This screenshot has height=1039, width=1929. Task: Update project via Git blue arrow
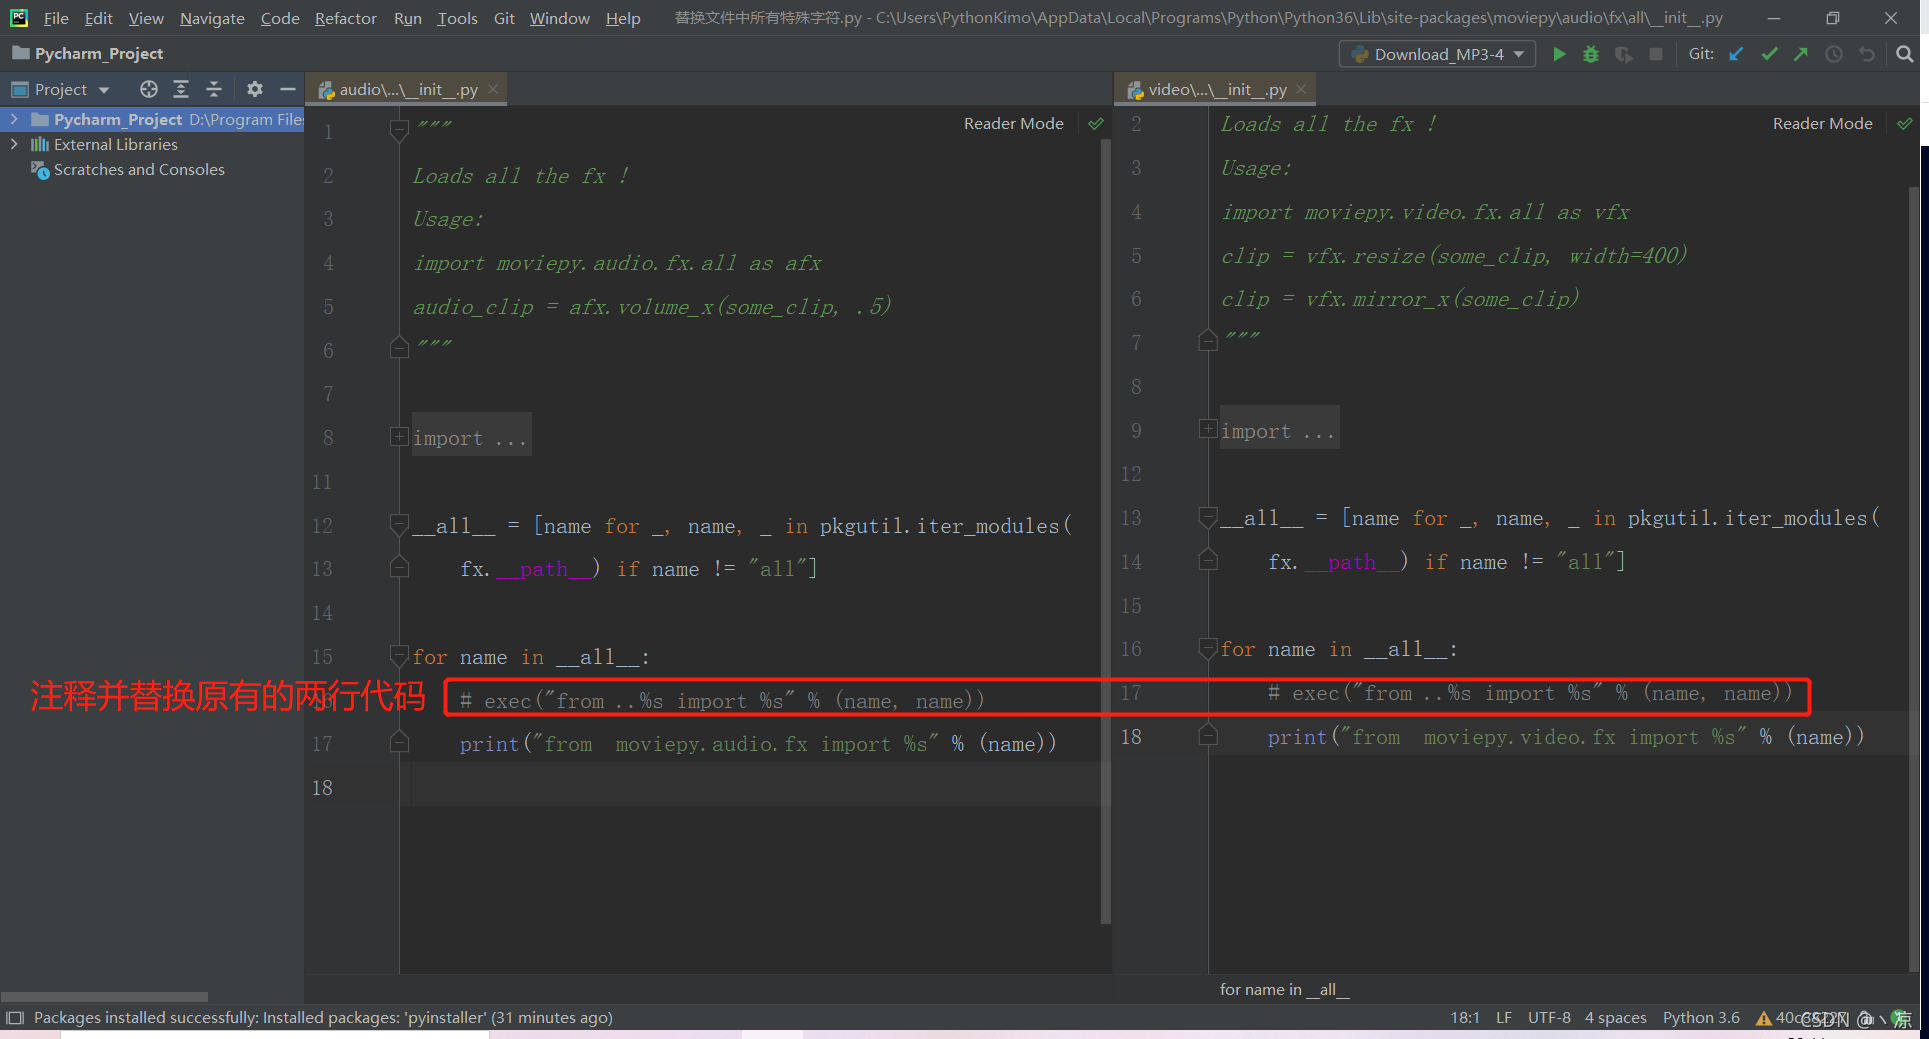(1736, 54)
